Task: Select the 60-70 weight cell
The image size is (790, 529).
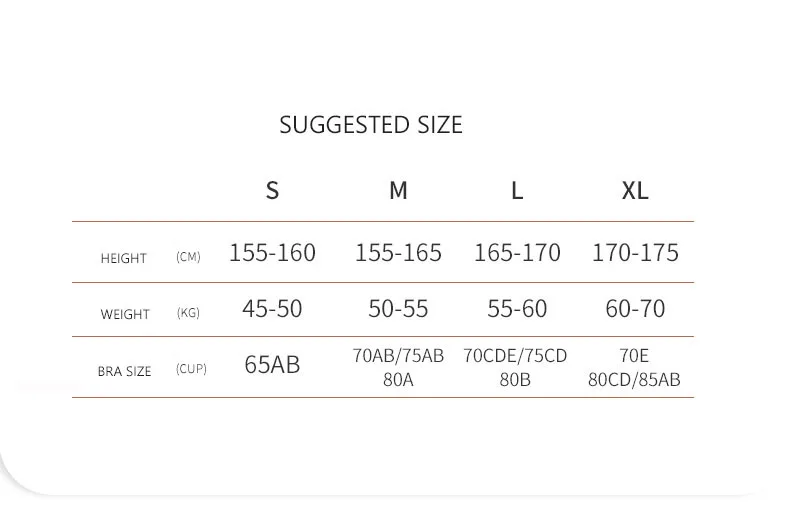Action: pos(635,309)
